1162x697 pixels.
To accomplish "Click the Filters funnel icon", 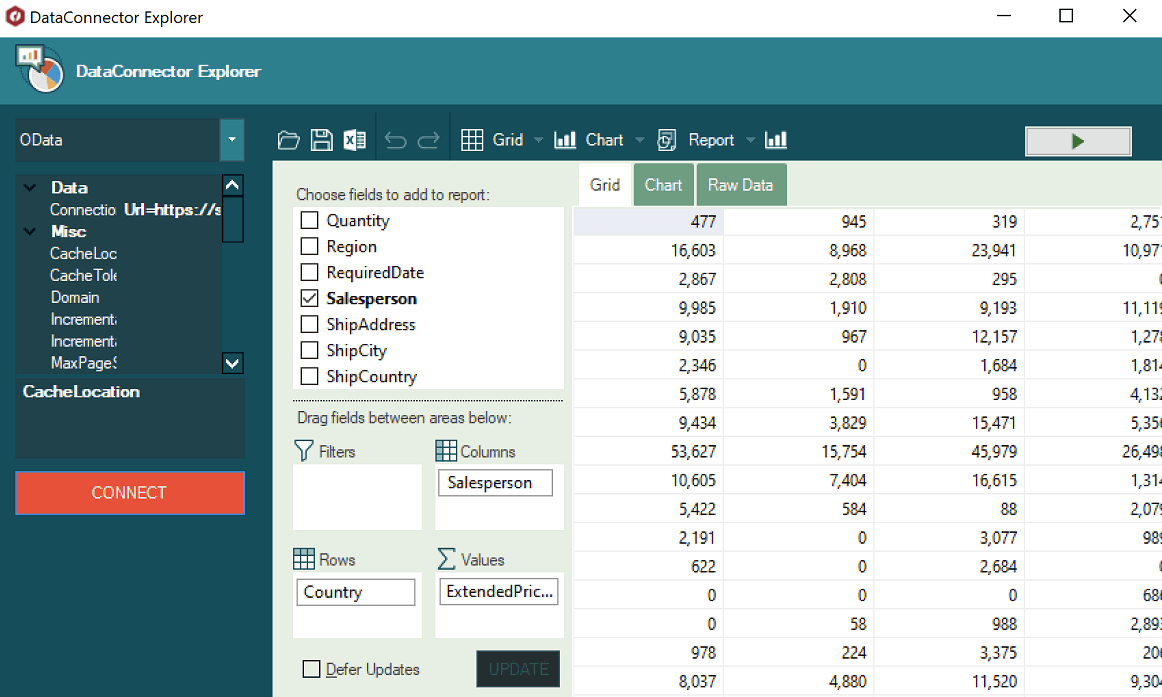I will (x=303, y=451).
